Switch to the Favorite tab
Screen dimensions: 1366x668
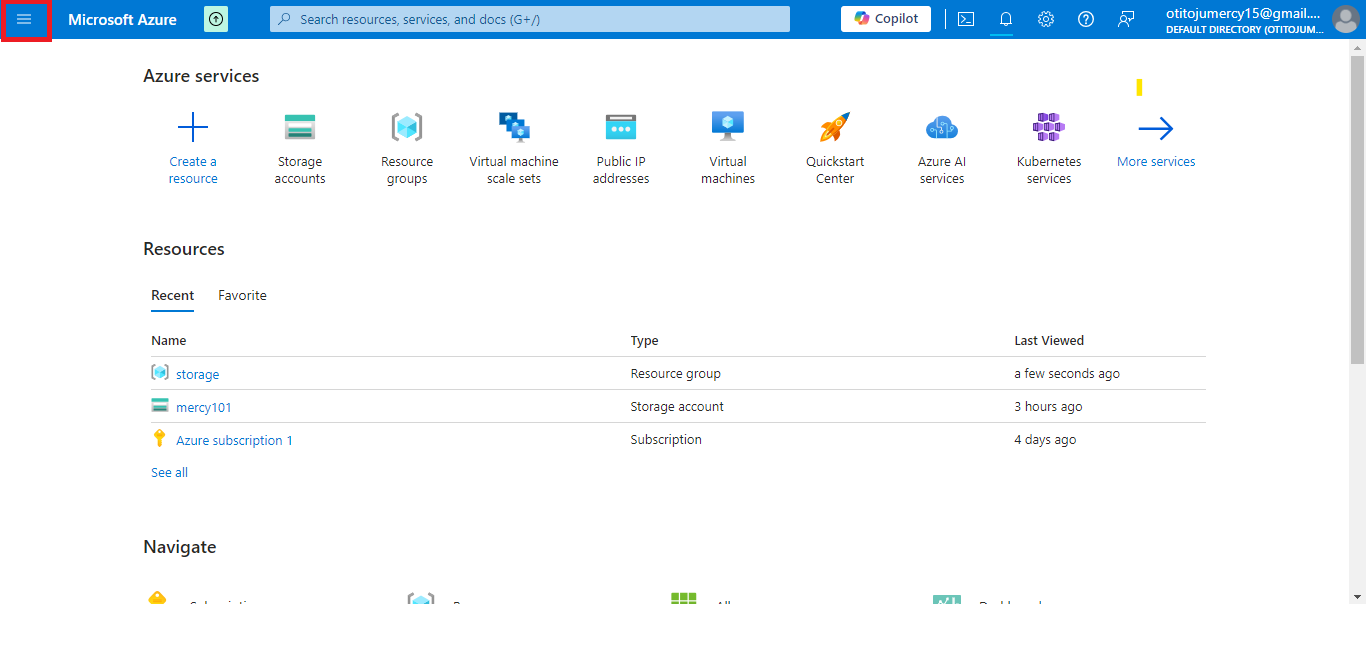[242, 295]
